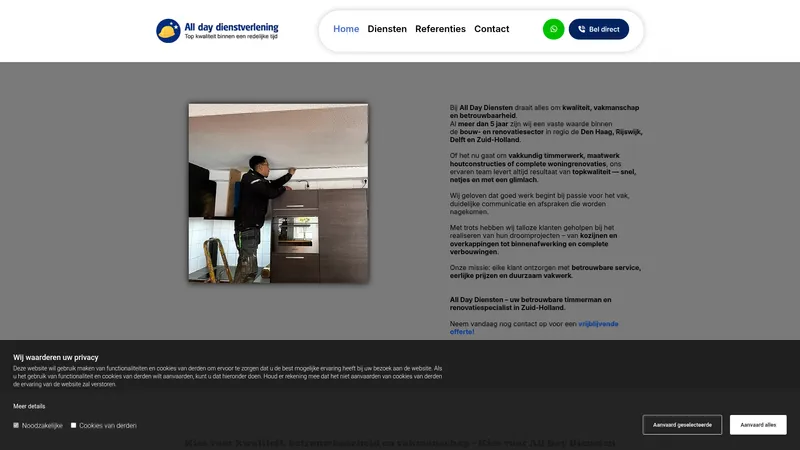Click the Wij waarderen uw privacy heading
The image size is (800, 450).
click(56, 358)
